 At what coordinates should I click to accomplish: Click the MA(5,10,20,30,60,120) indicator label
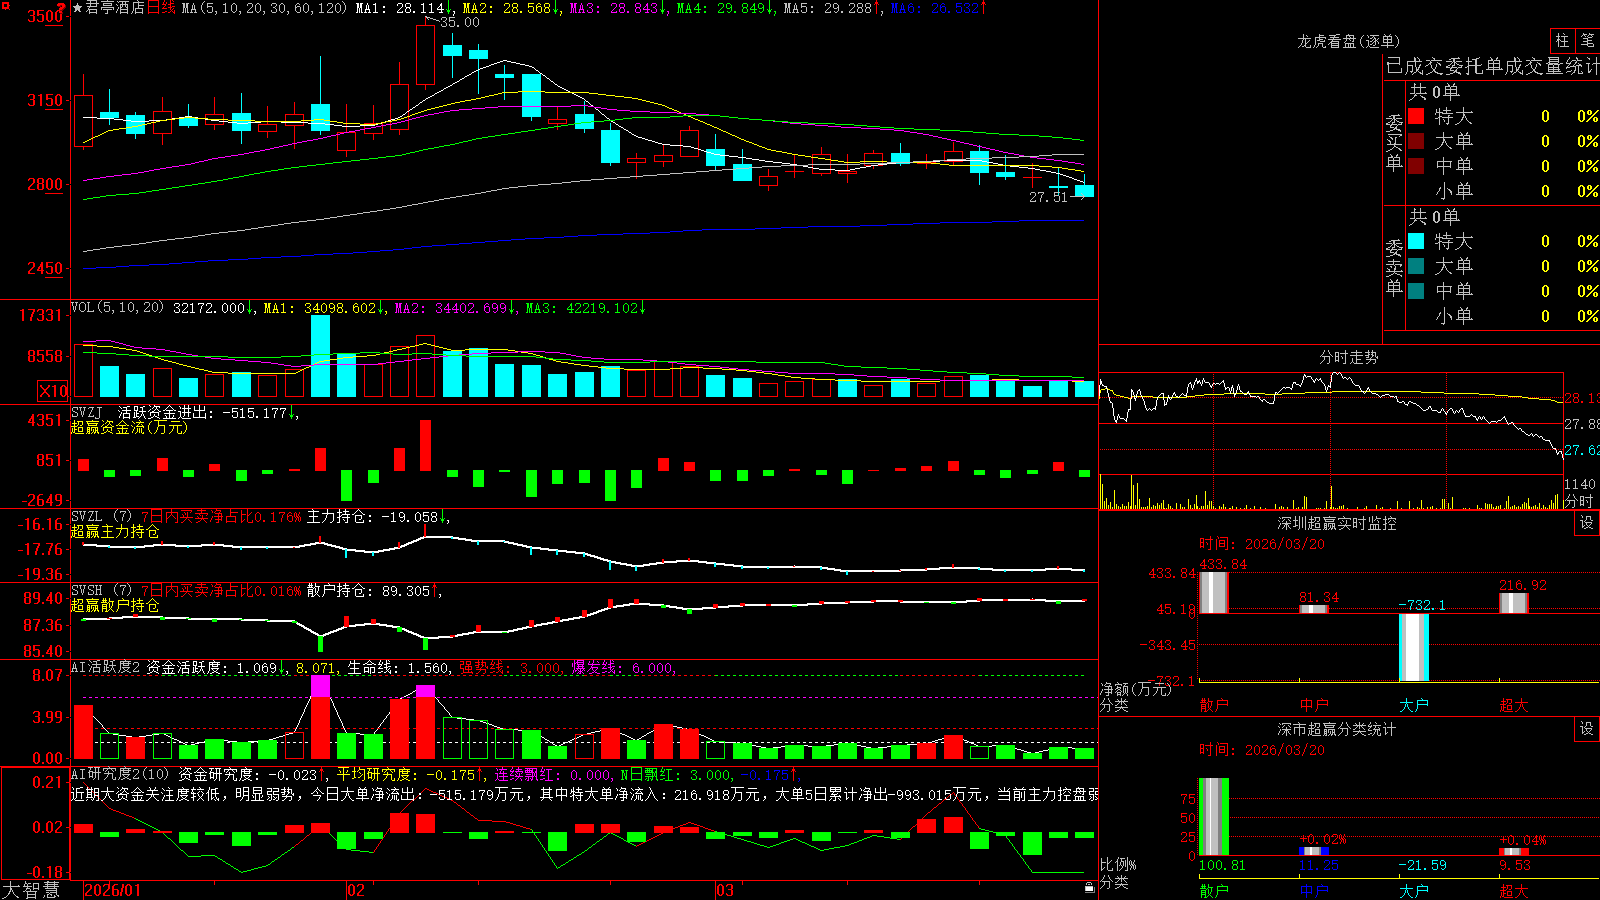pyautogui.click(x=264, y=8)
